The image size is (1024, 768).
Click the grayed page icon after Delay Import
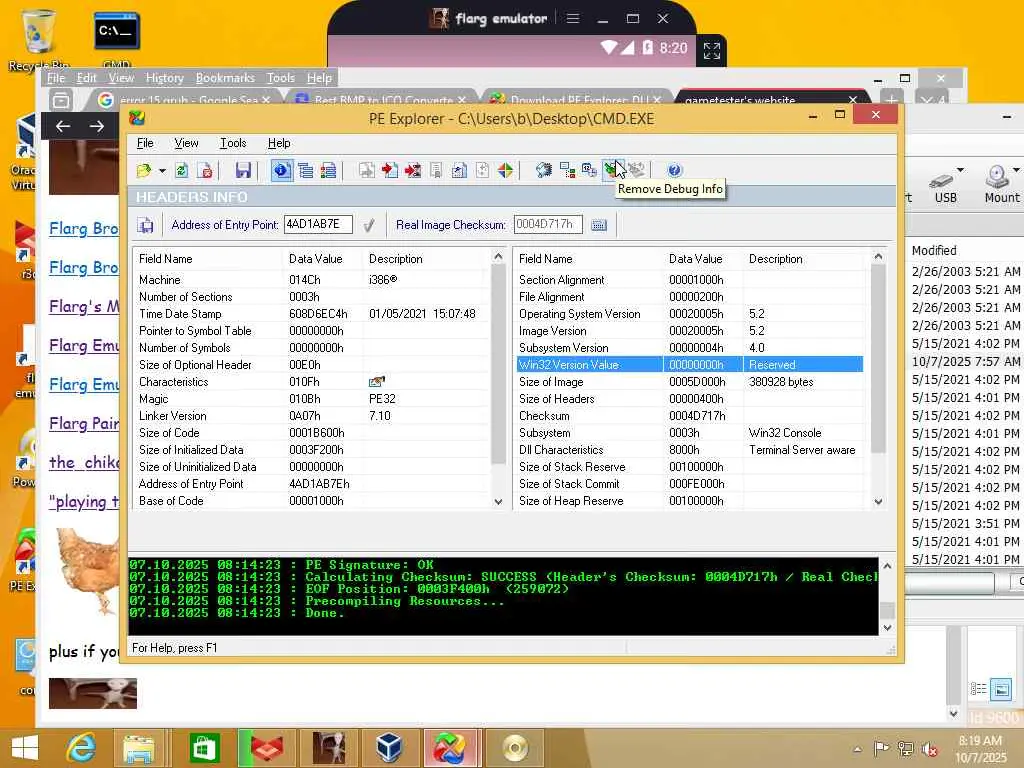pyautogui.click(x=436, y=170)
